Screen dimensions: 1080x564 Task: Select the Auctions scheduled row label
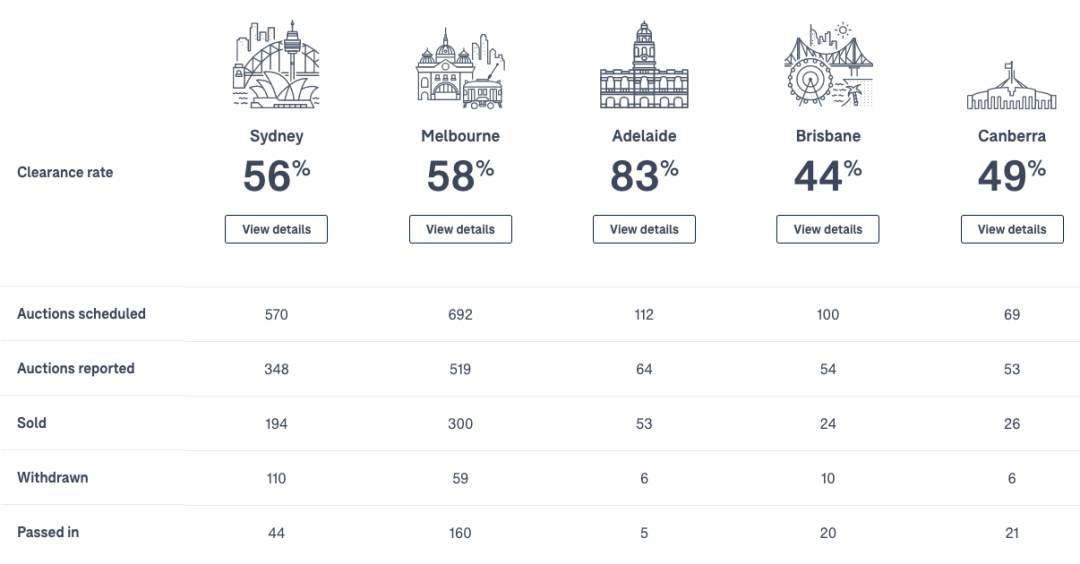pyautogui.click(x=81, y=314)
